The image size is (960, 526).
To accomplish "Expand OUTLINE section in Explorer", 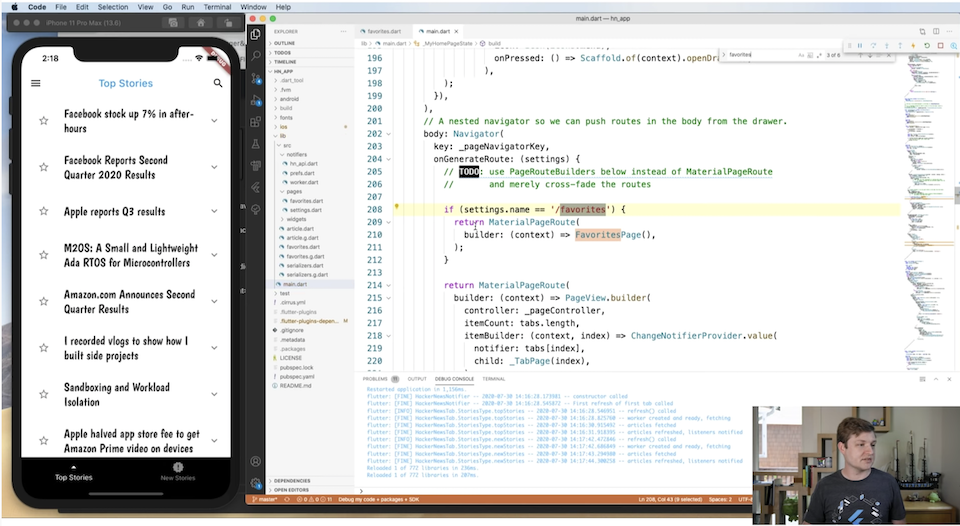I will click(308, 43).
